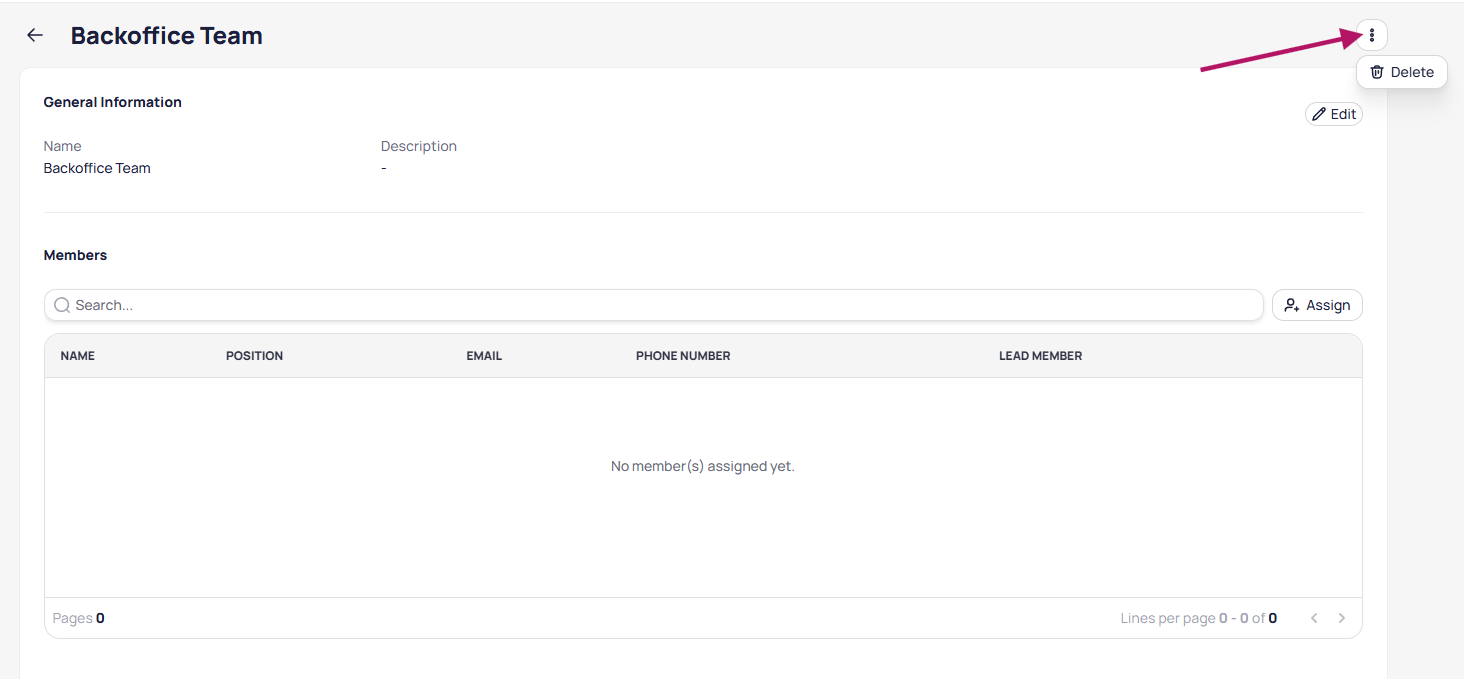This screenshot has width=1464, height=679.
Task: Go to the previous page of members
Action: (1314, 618)
